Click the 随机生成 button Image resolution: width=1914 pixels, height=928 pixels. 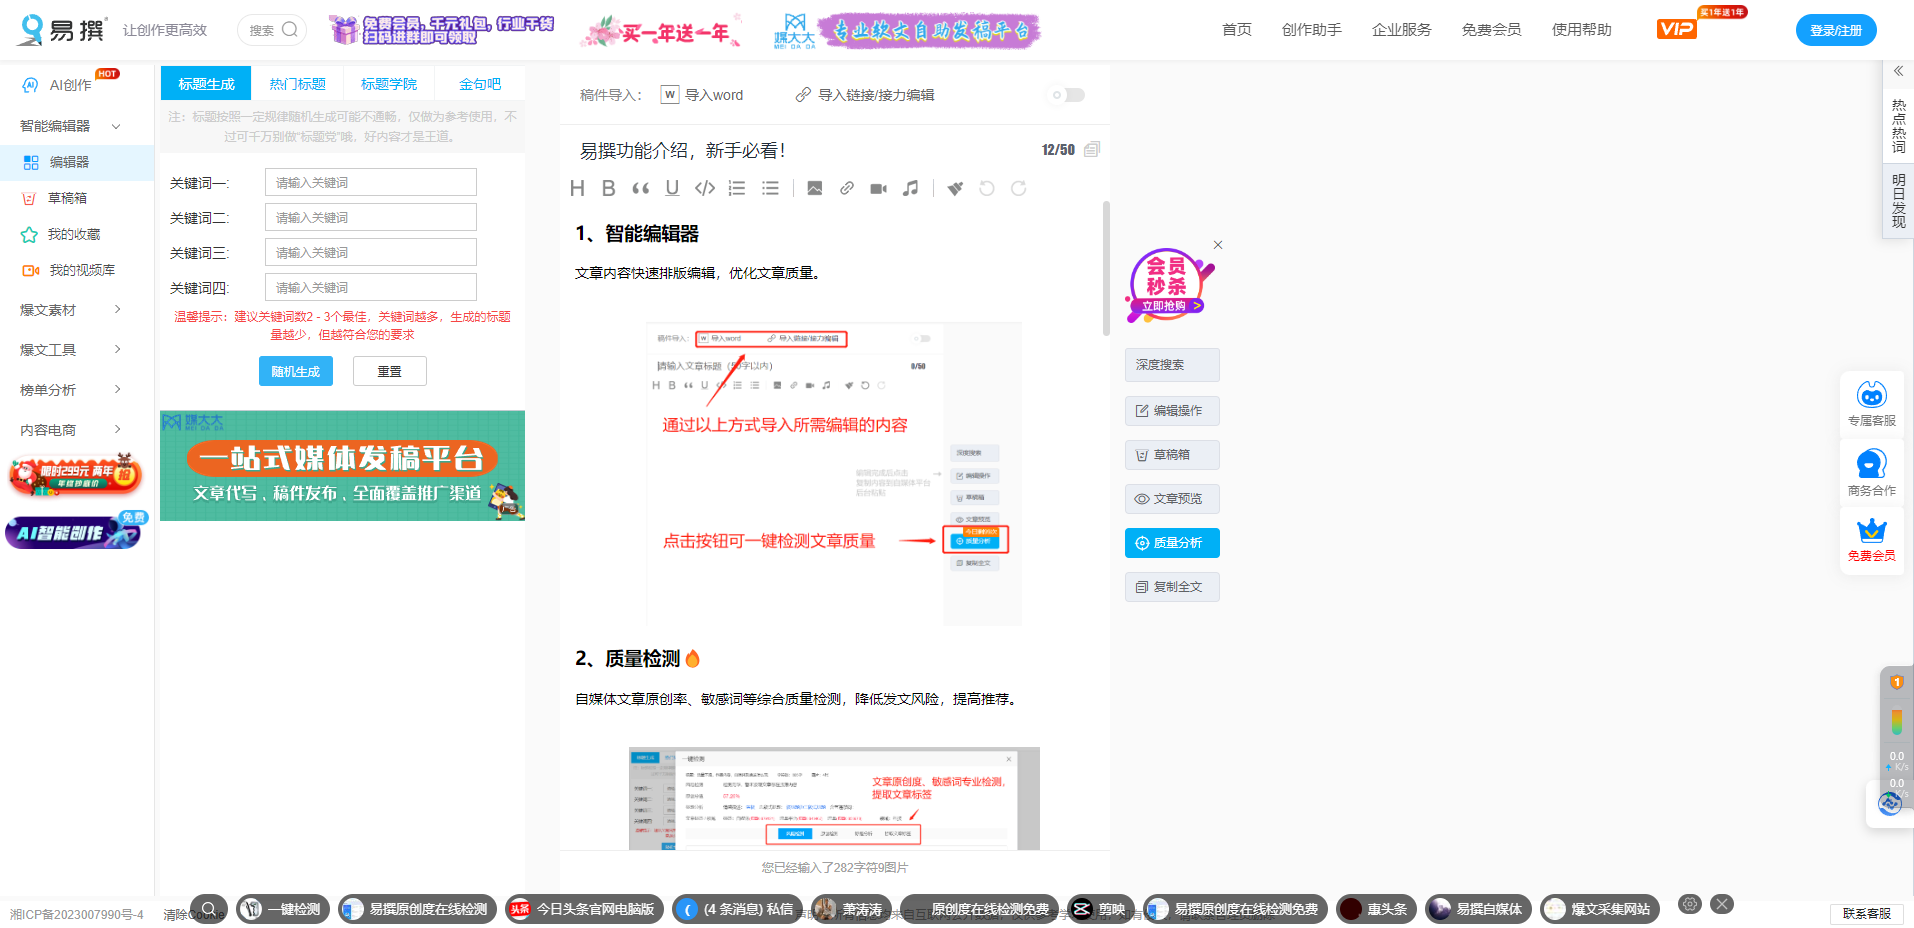click(x=296, y=370)
